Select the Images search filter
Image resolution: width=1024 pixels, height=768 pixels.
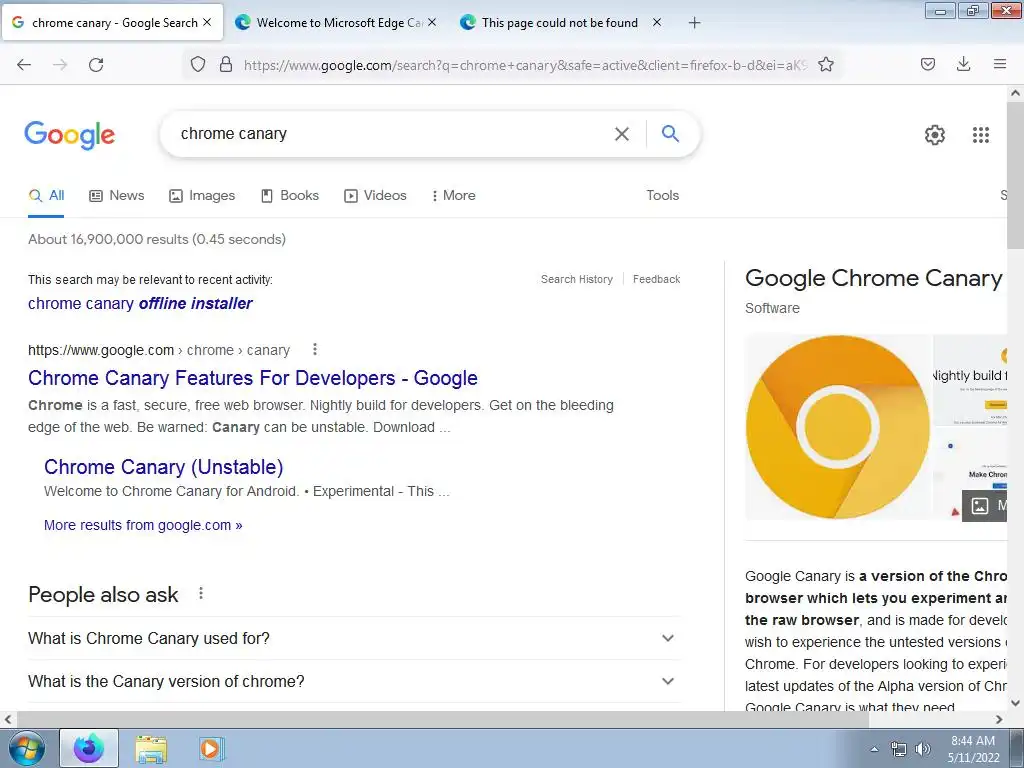202,195
